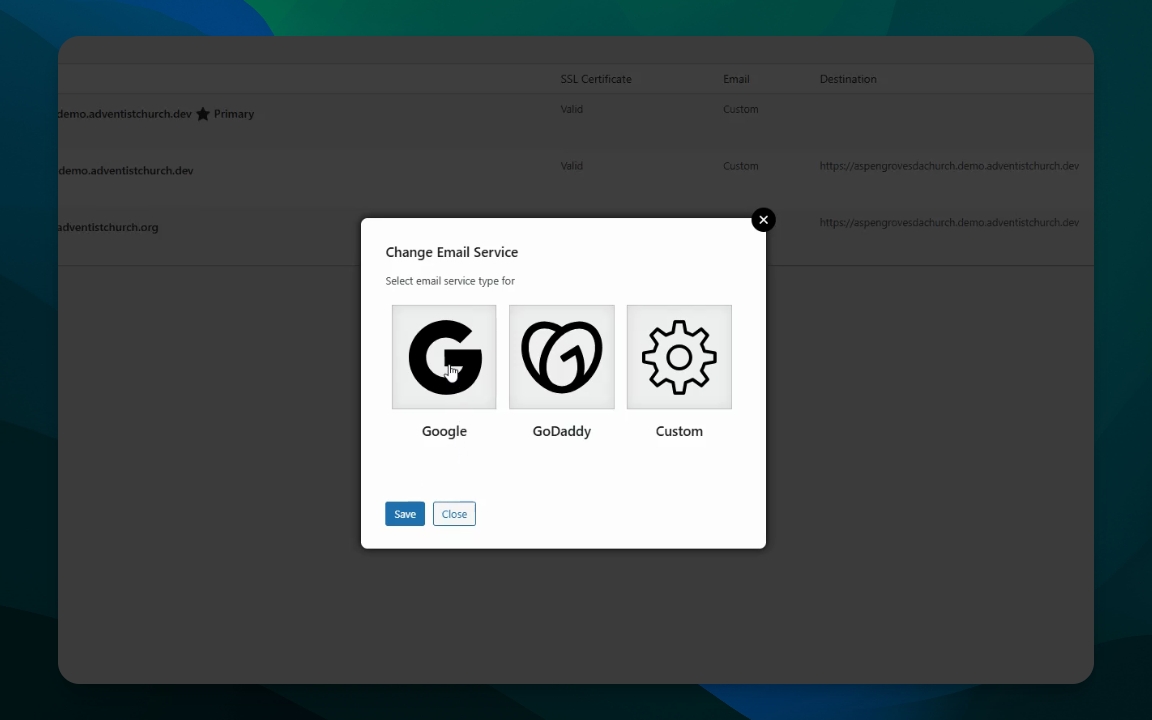The height and width of the screenshot is (720, 1152).
Task: Click Custom email in Primary domain row
Action: tap(741, 109)
